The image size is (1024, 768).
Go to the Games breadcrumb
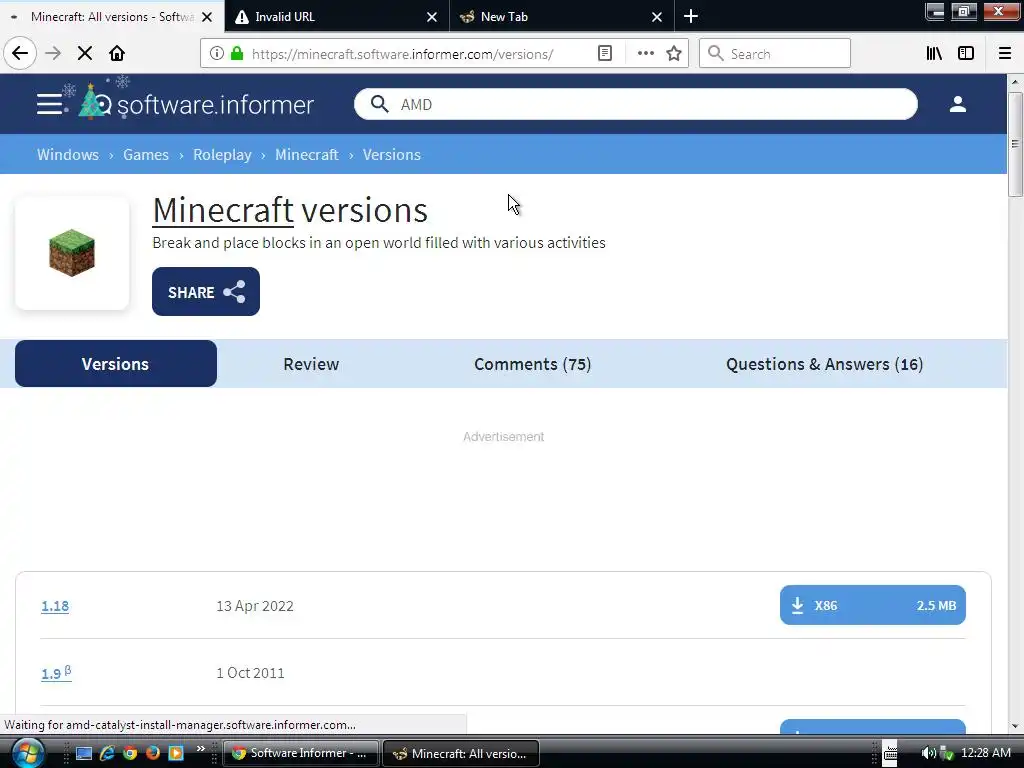point(146,155)
